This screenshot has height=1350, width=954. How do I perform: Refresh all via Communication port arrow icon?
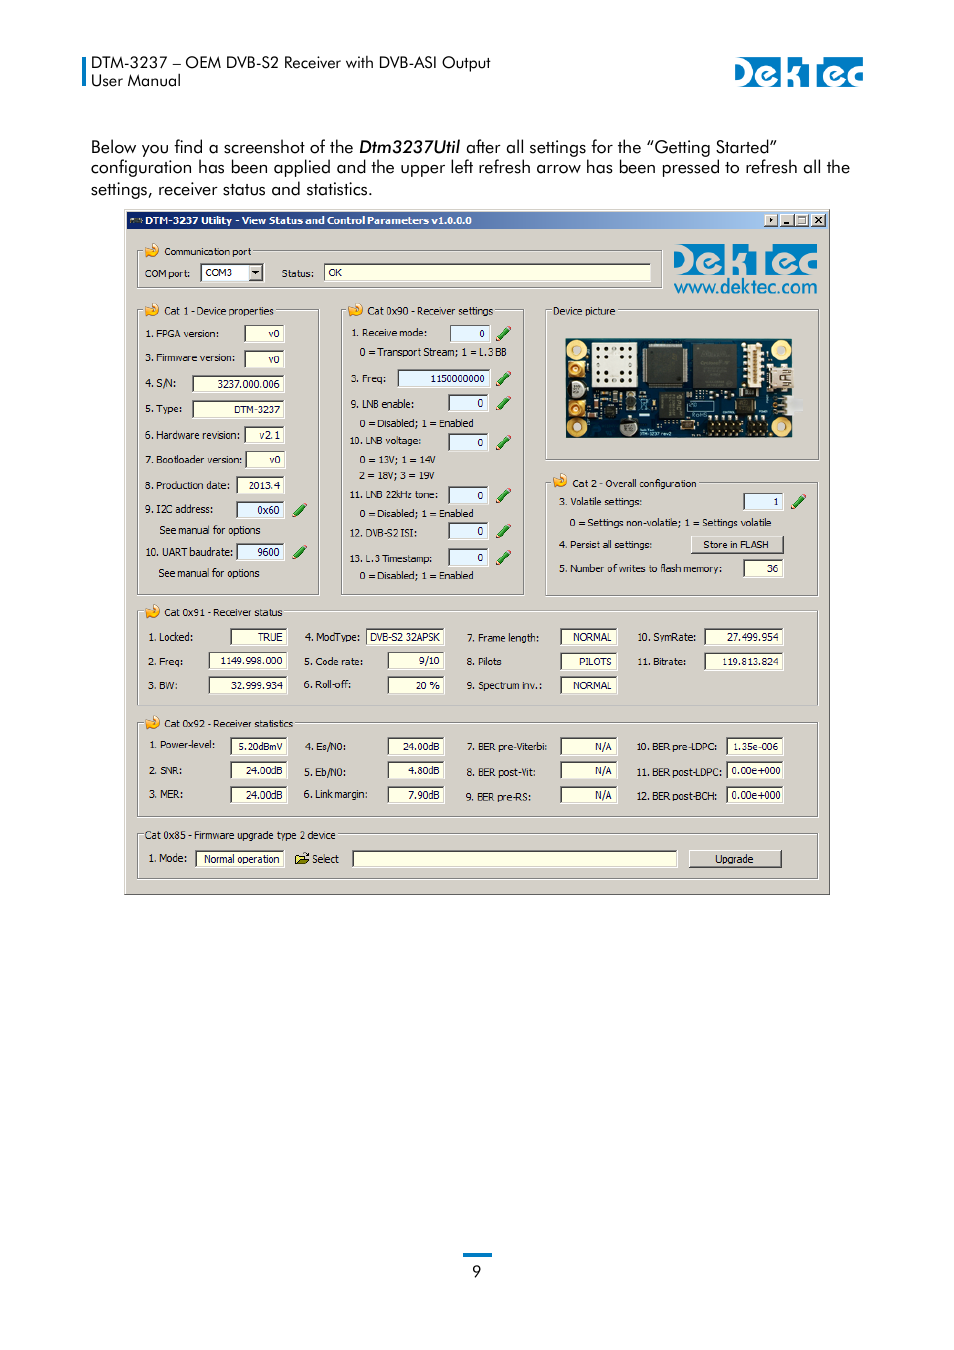(x=152, y=251)
